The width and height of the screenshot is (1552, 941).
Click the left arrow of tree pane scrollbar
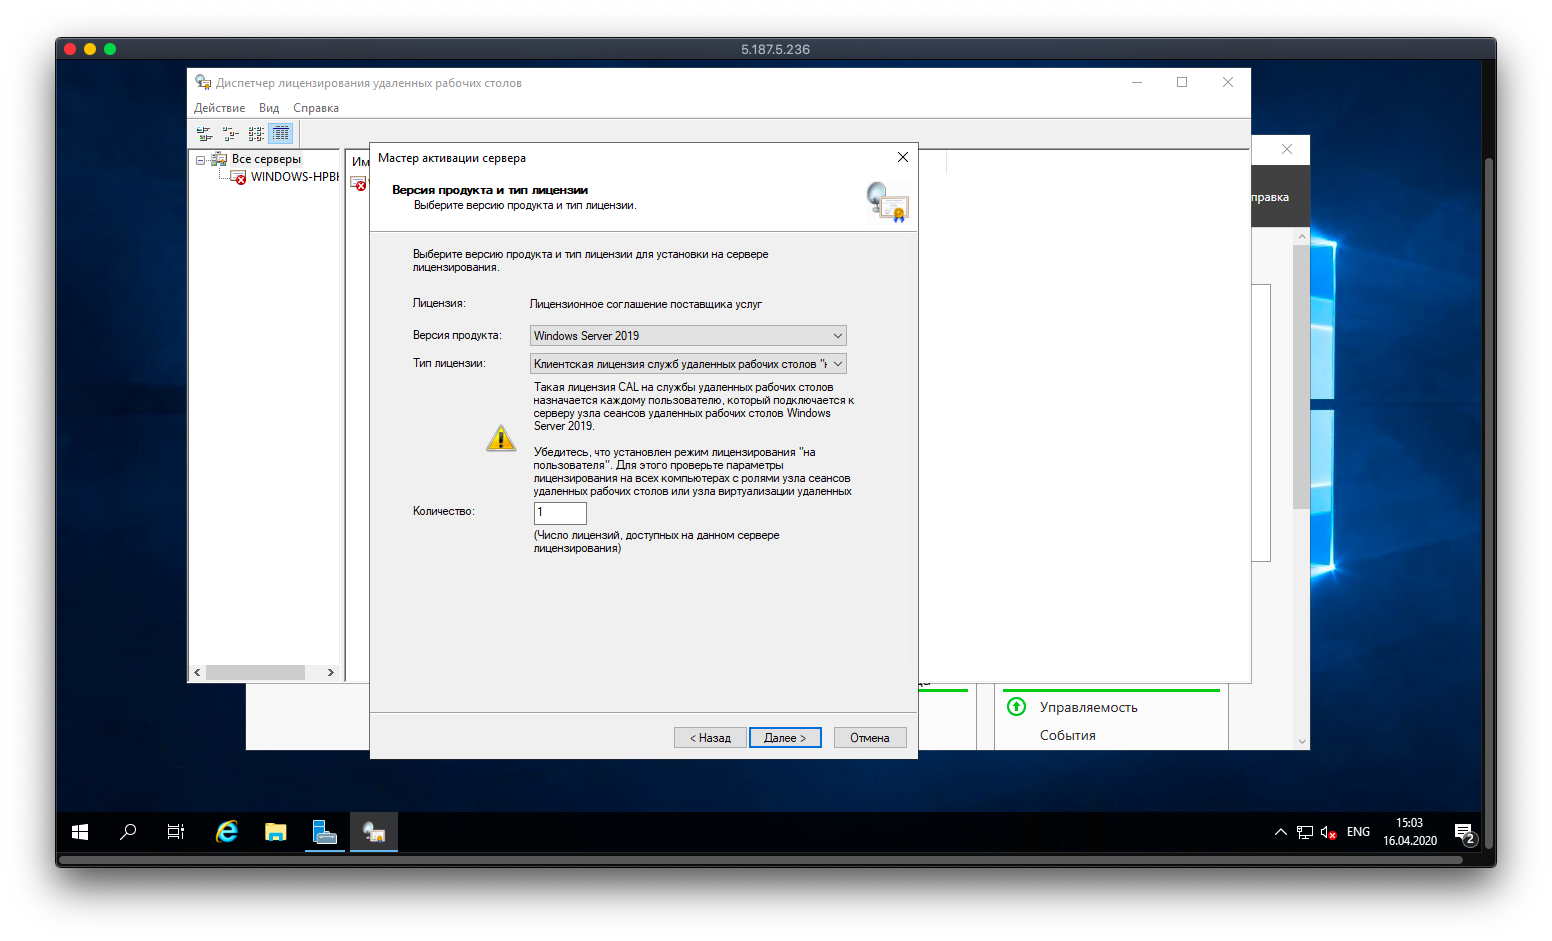coord(197,673)
